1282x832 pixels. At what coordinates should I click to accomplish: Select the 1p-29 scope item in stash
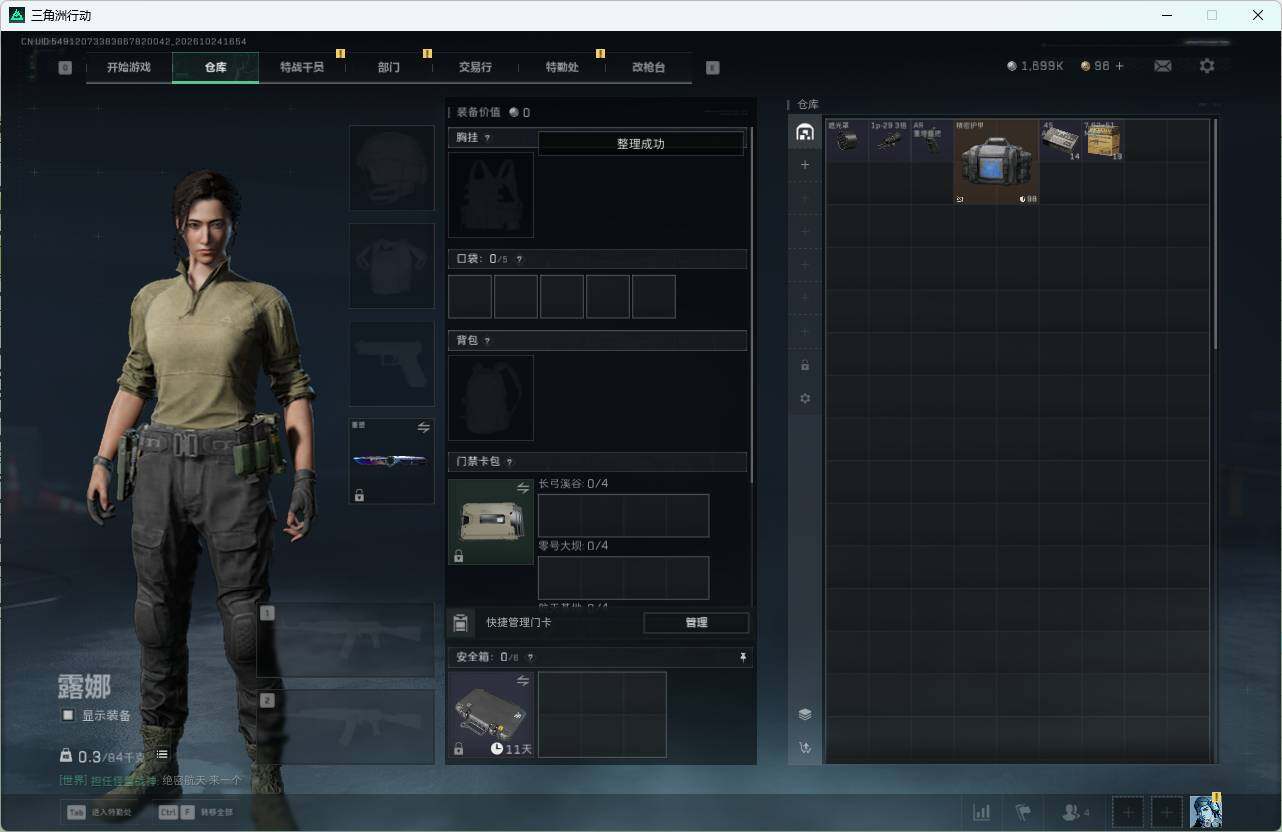(889, 141)
